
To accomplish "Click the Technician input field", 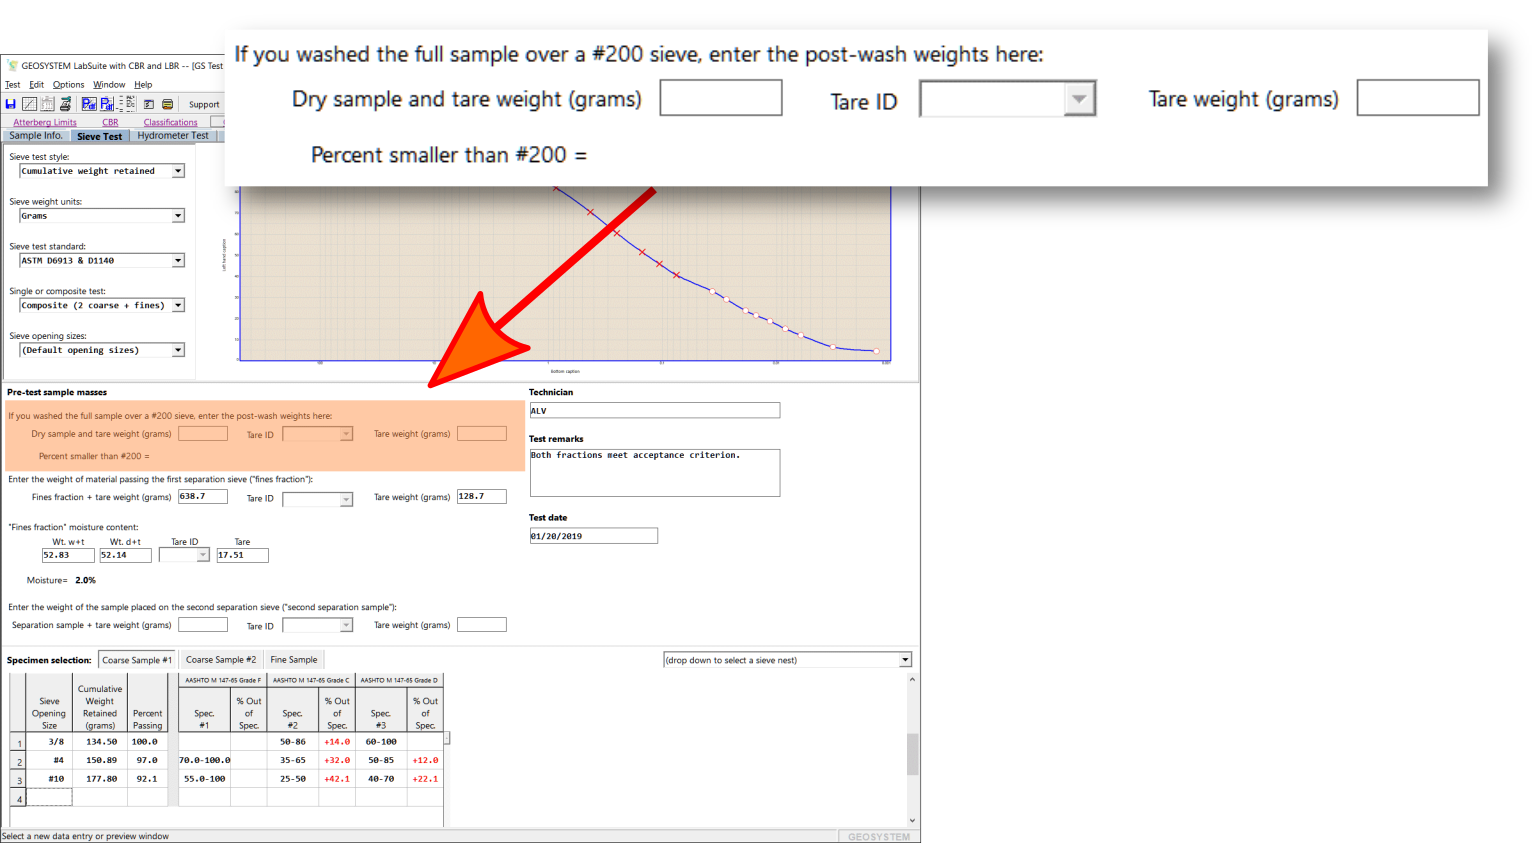I will pyautogui.click(x=654, y=411).
